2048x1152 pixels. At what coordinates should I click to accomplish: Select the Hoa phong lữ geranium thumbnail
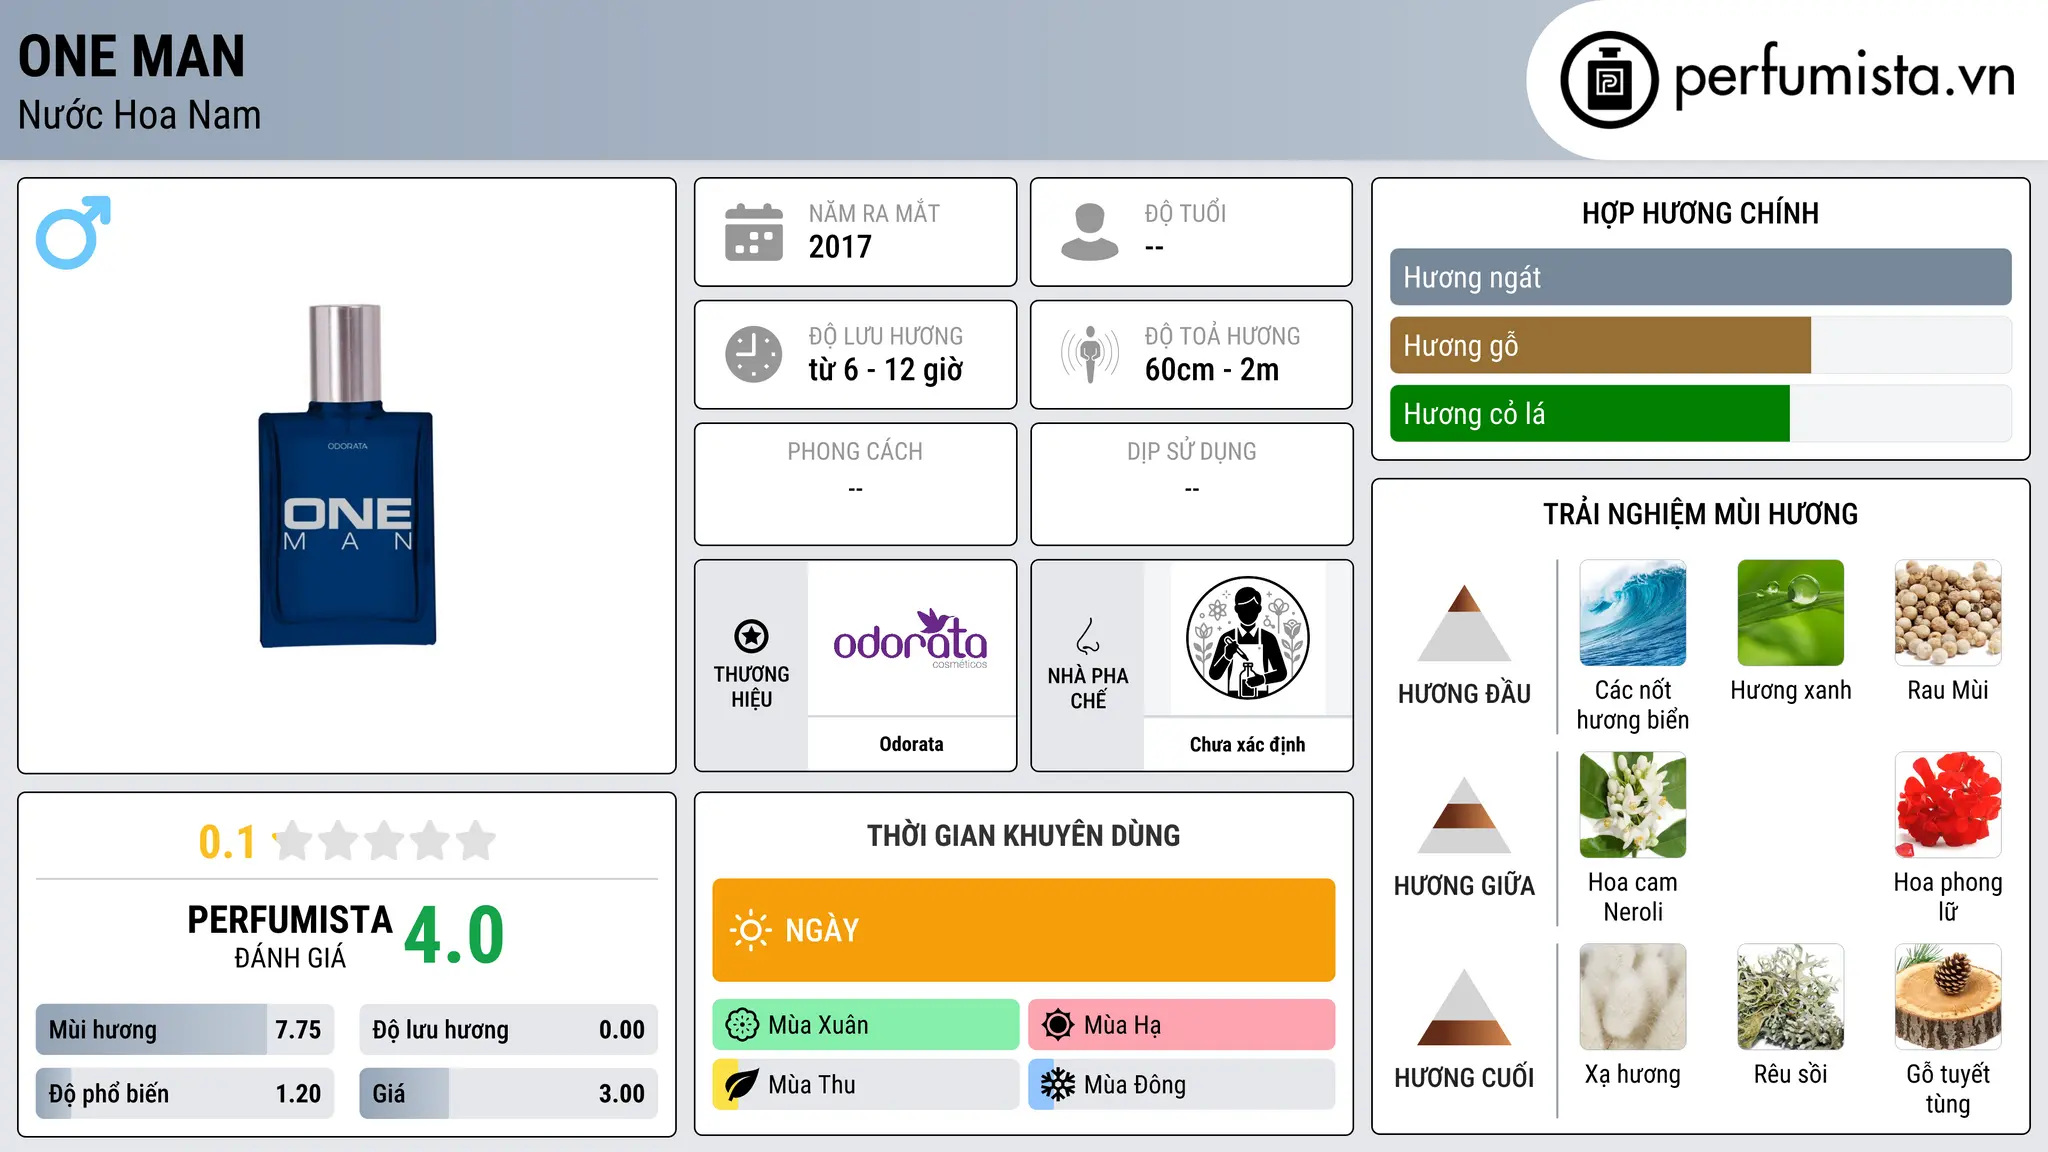[x=1948, y=805]
